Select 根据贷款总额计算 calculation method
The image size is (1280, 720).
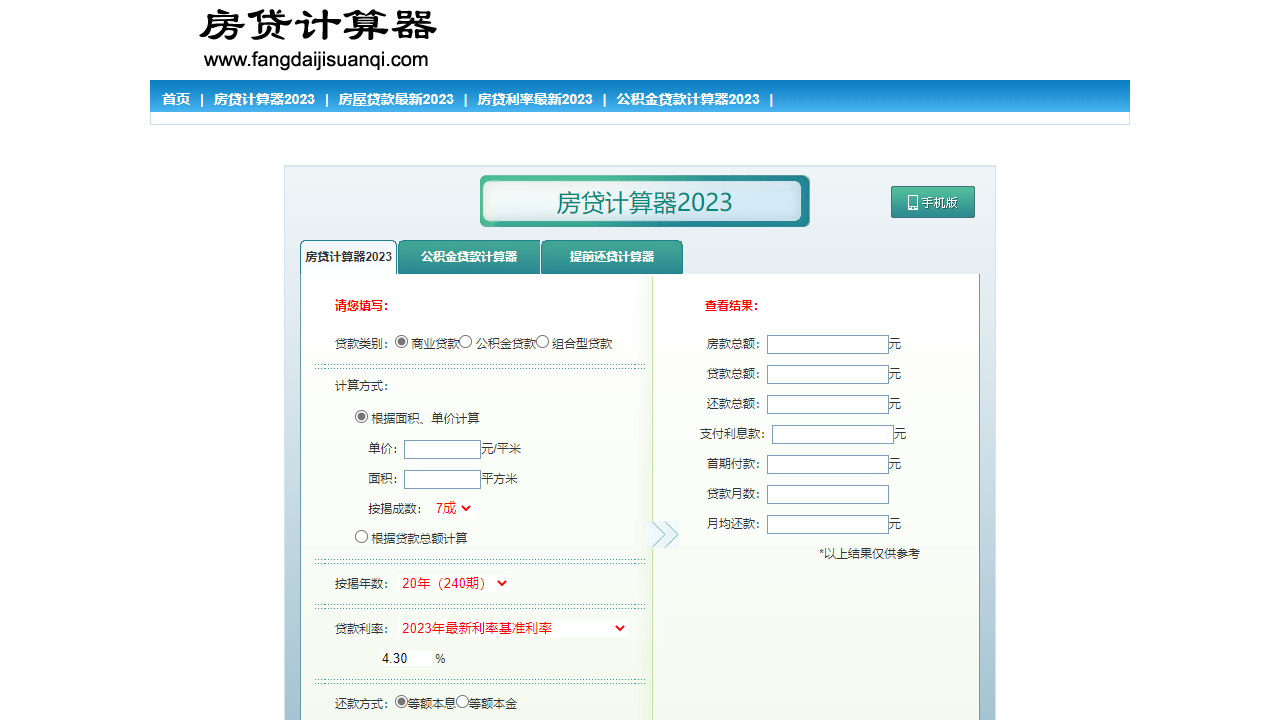361,536
